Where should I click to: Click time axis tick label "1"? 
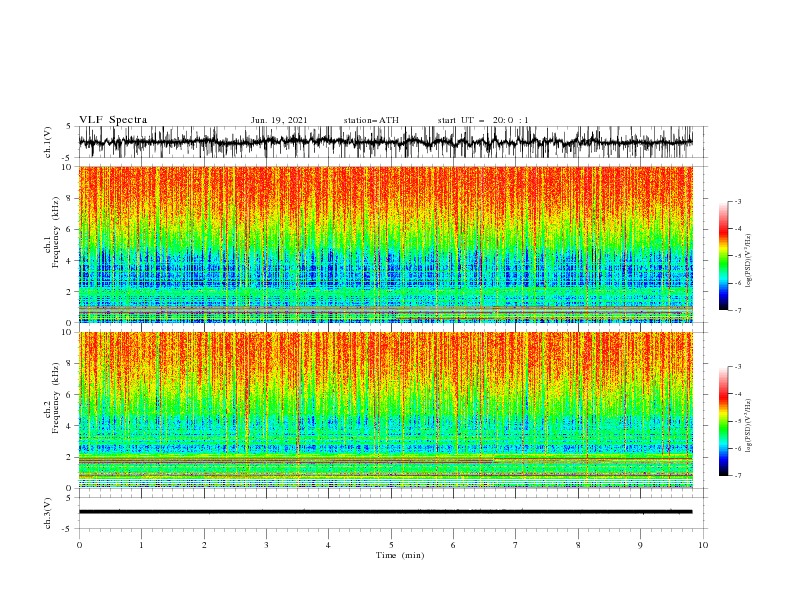(x=141, y=545)
